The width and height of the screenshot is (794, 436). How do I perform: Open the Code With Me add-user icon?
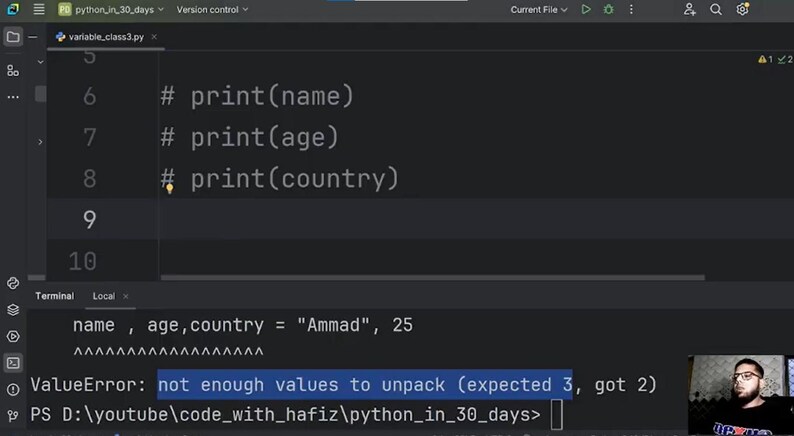pos(689,9)
